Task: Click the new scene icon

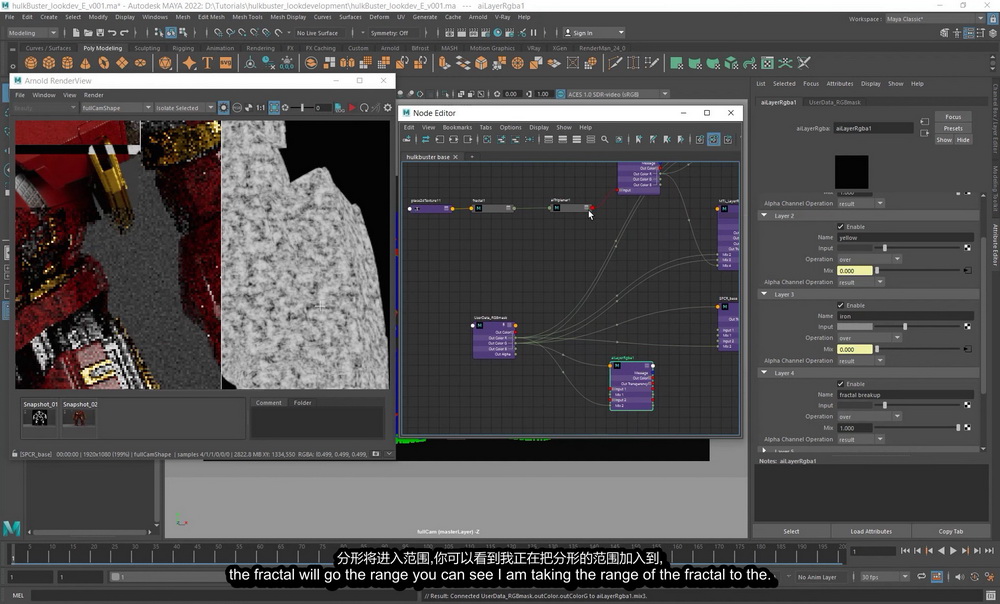Action: 76,33
